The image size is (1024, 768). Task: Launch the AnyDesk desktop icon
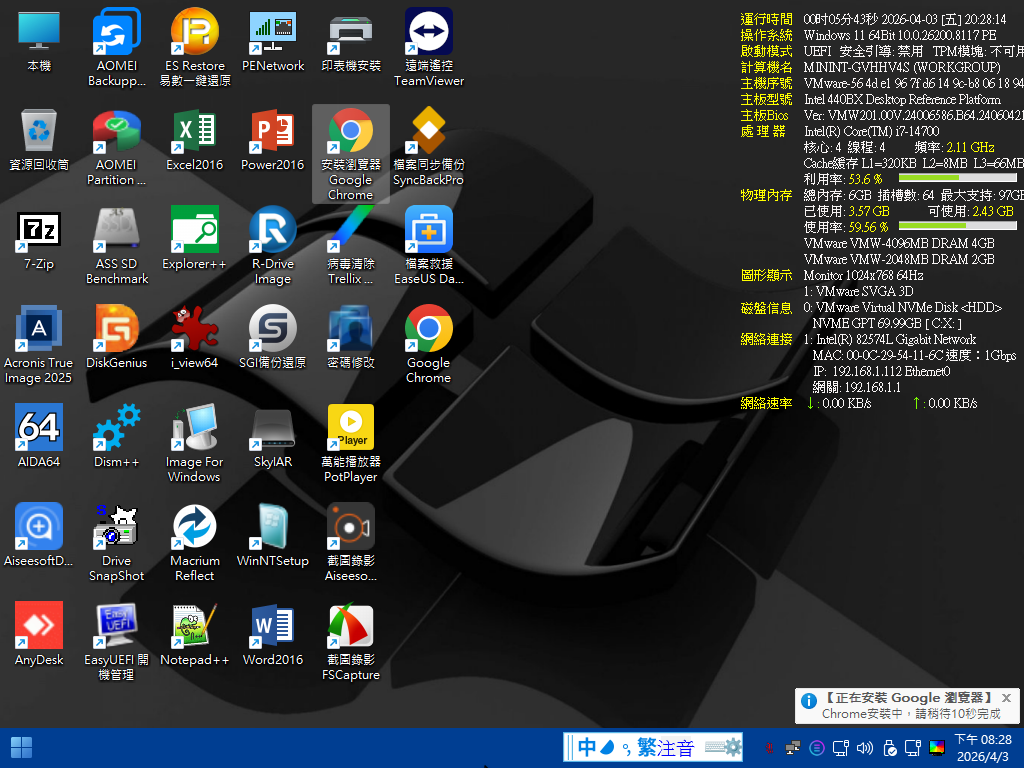click(39, 627)
